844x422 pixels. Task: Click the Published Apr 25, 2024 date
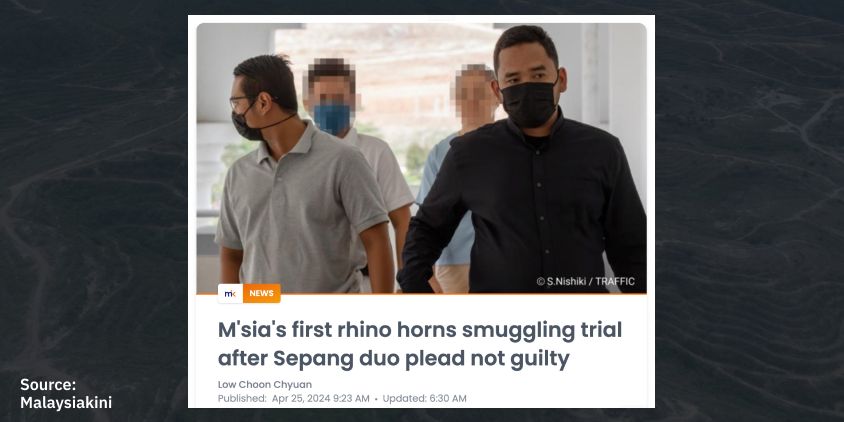(x=293, y=399)
